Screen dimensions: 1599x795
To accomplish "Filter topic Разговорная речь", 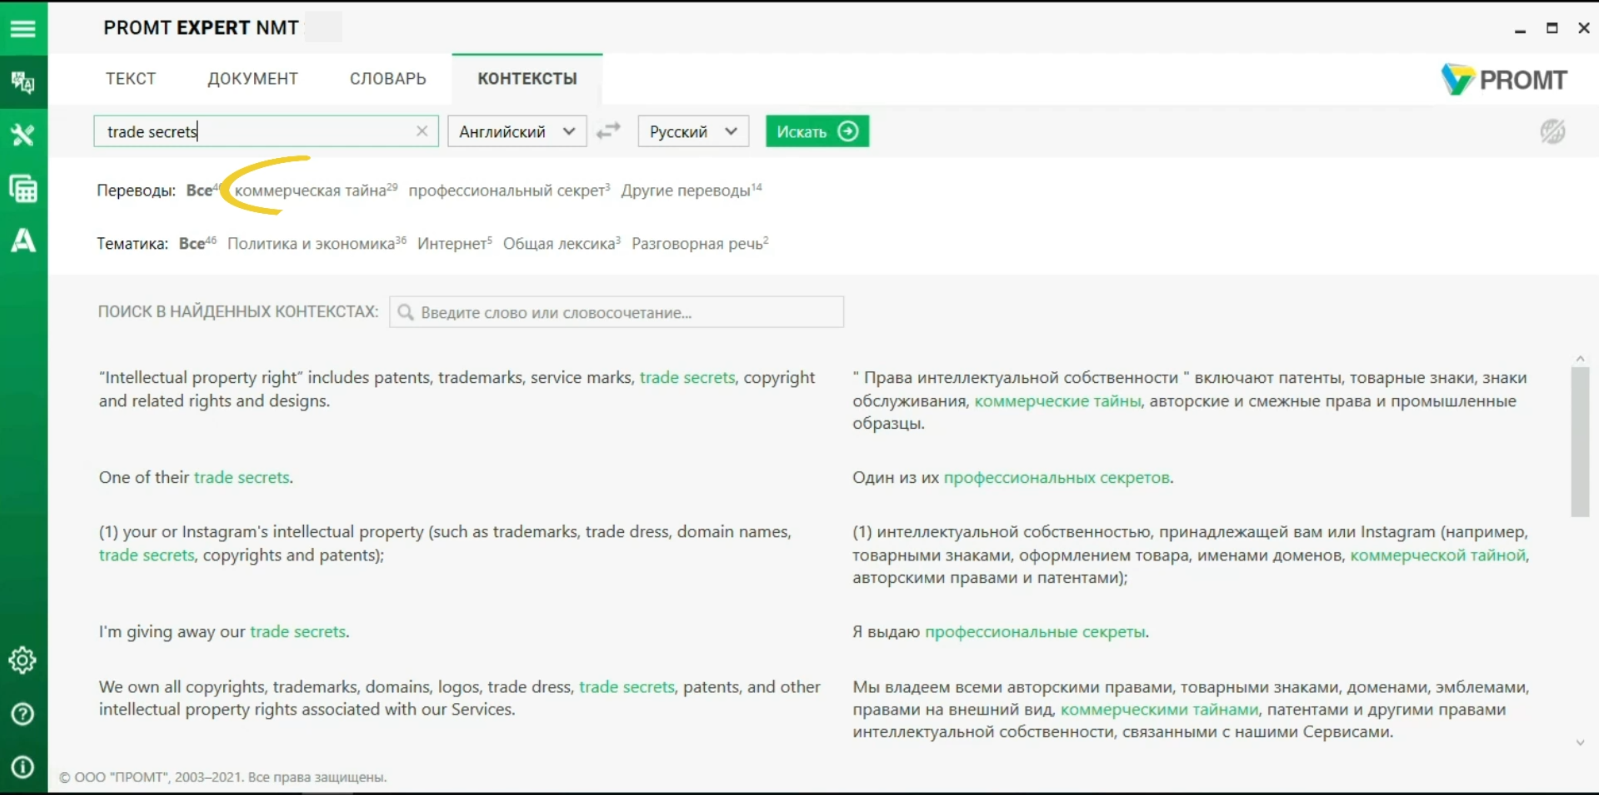I will (x=700, y=243).
